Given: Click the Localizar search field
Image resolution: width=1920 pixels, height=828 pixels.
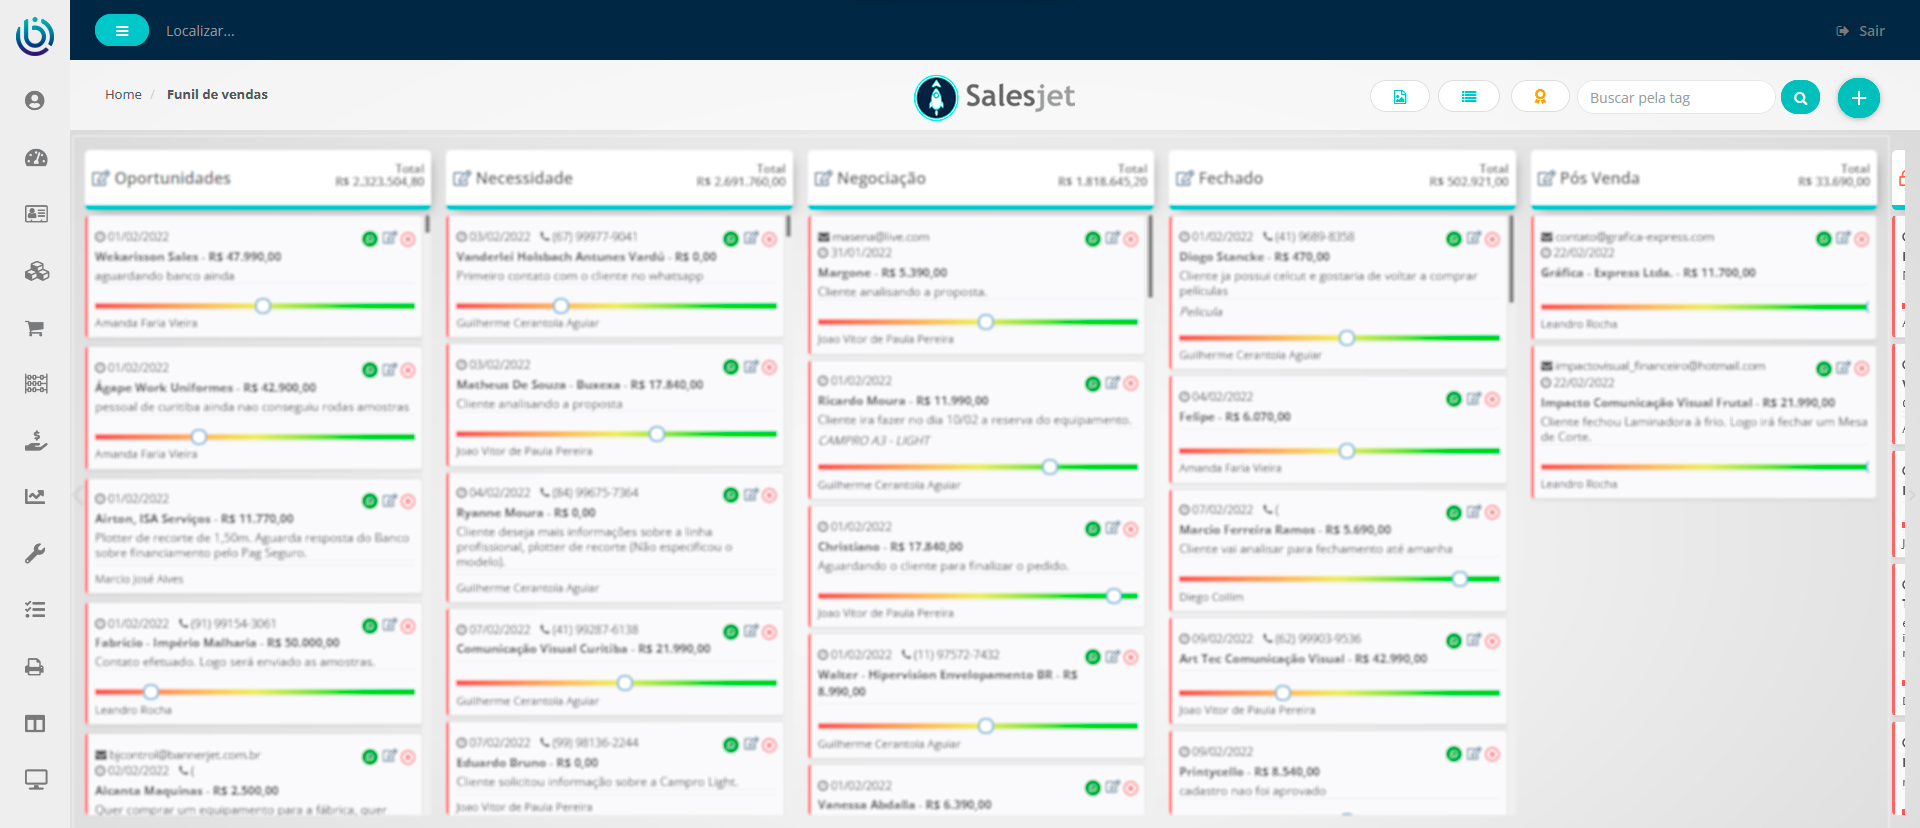Looking at the screenshot, I should (200, 31).
